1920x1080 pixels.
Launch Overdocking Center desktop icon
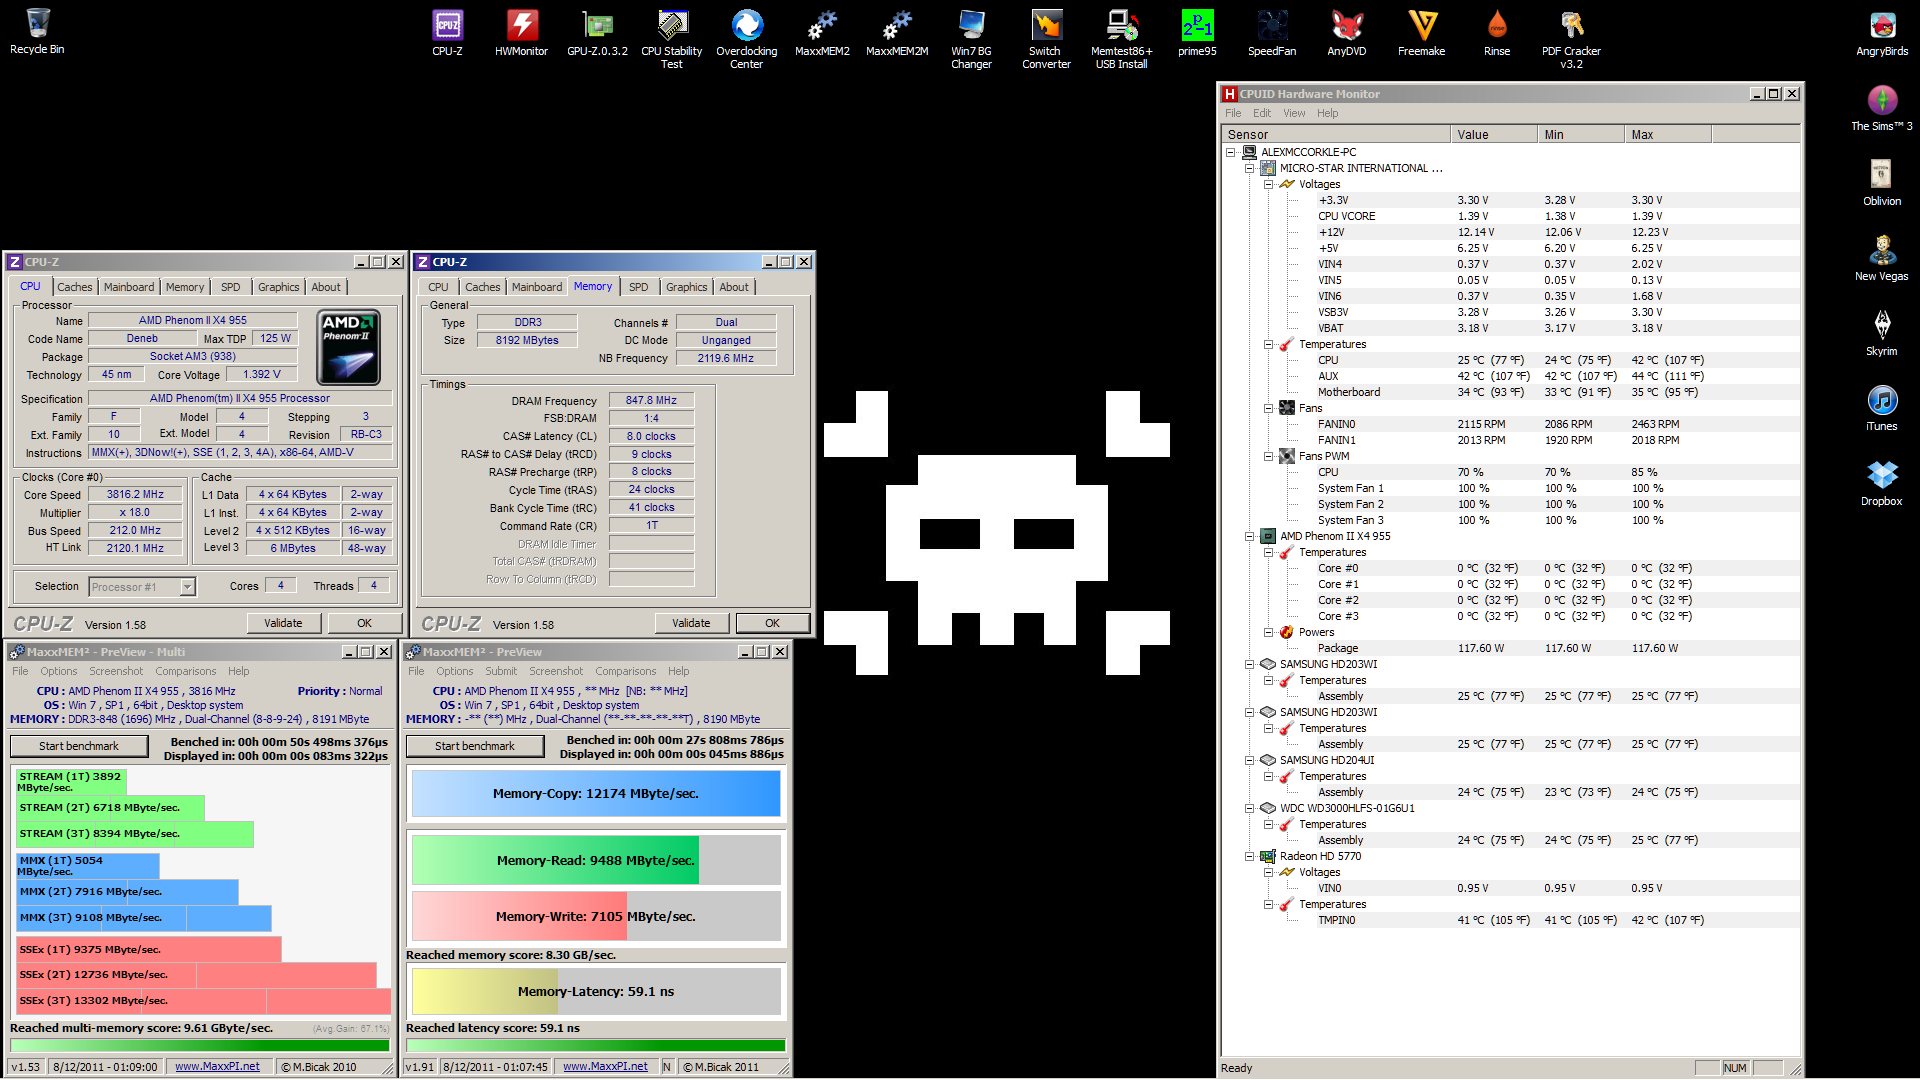point(747,39)
